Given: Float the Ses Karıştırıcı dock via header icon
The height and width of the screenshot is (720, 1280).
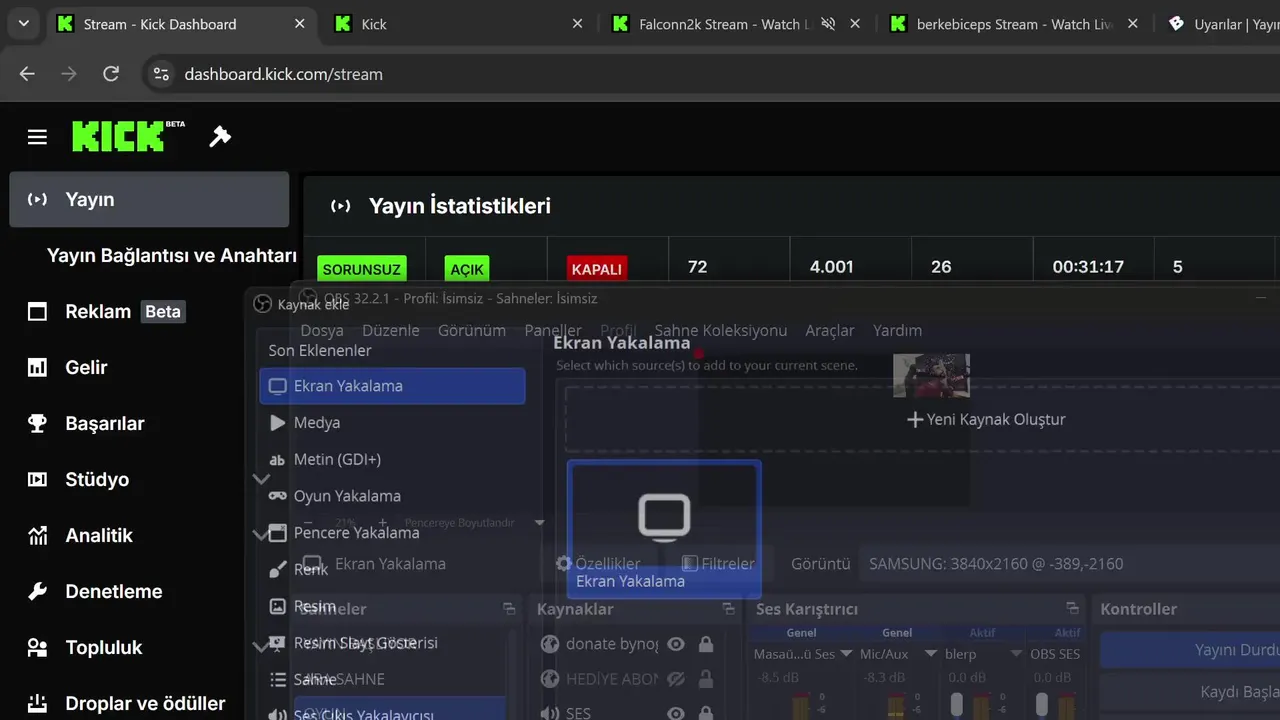Looking at the screenshot, I should (x=1073, y=609).
